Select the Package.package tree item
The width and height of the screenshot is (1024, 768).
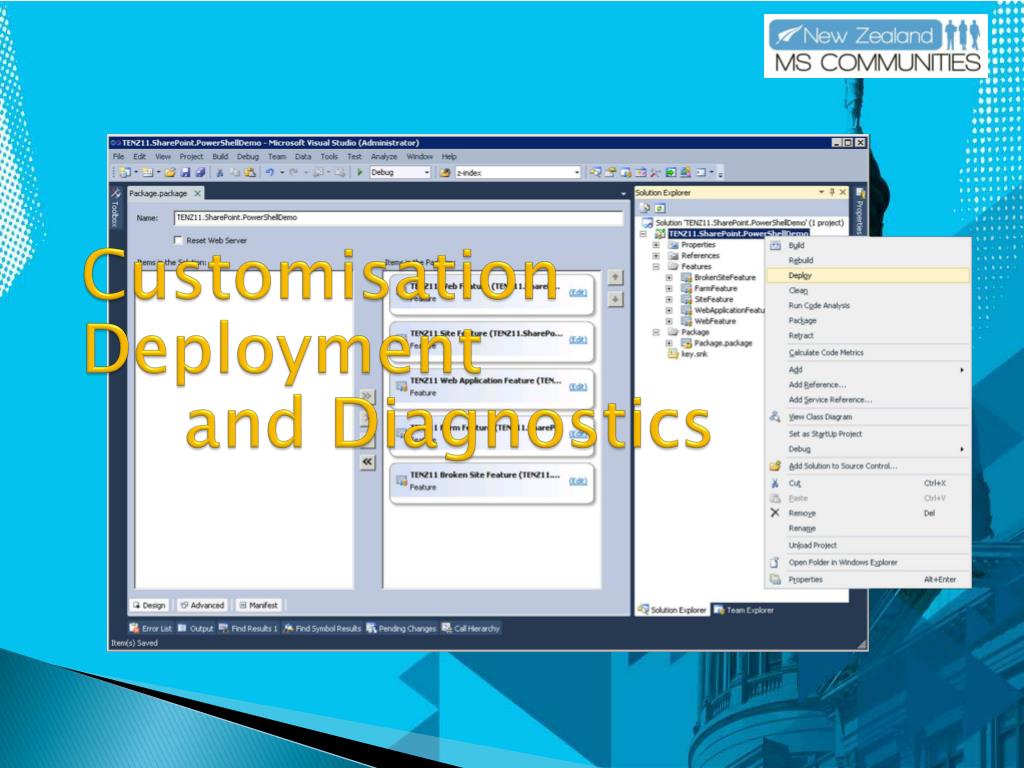pos(723,343)
